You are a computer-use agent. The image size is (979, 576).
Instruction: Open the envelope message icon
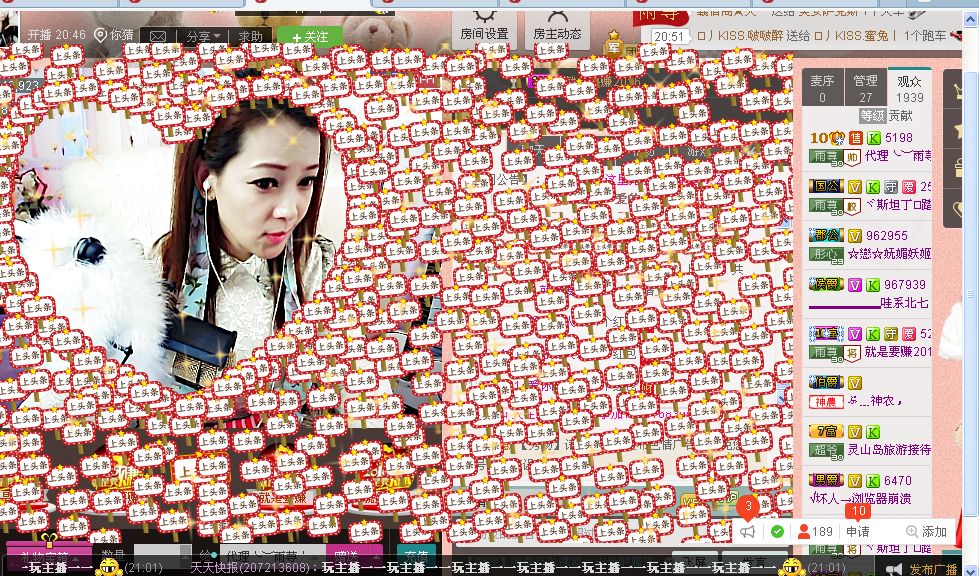click(x=158, y=36)
